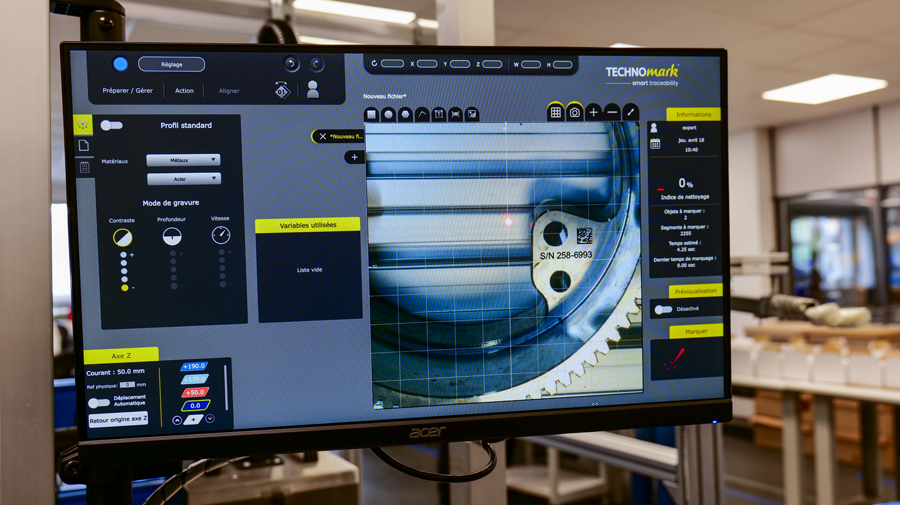Add a new file tab with plus
Image resolution: width=900 pixels, height=505 pixels.
tap(354, 157)
